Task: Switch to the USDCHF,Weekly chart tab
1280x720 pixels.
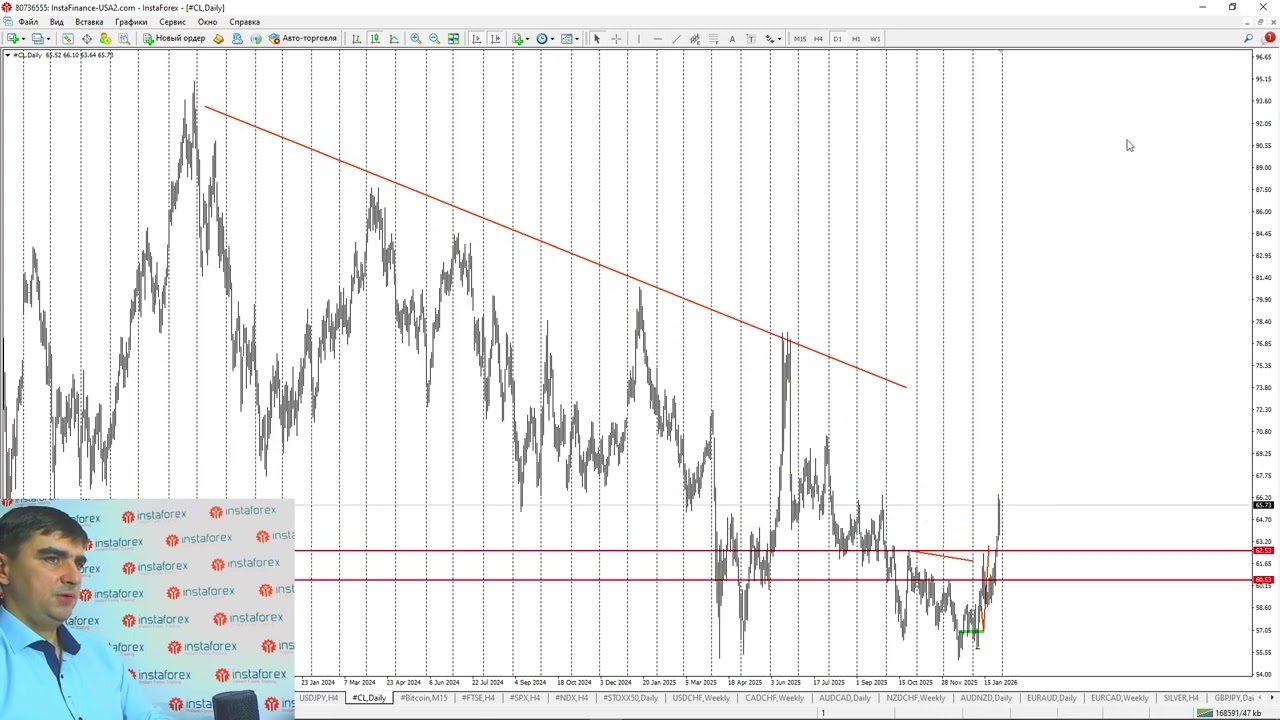Action: tap(701, 698)
